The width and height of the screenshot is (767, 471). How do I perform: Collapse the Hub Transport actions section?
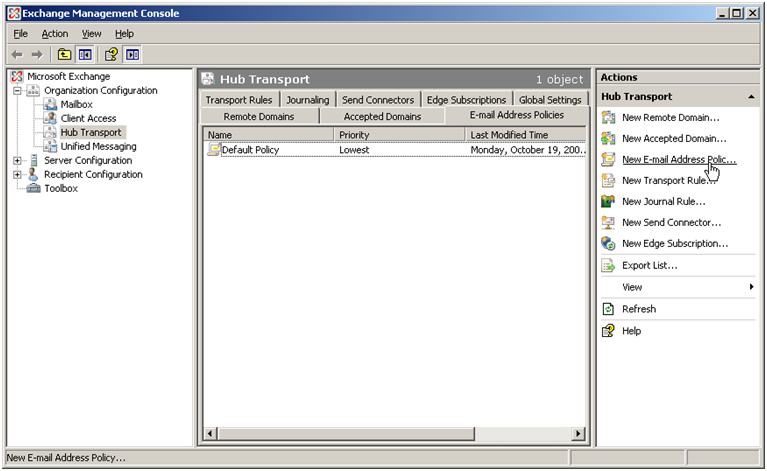pos(750,97)
